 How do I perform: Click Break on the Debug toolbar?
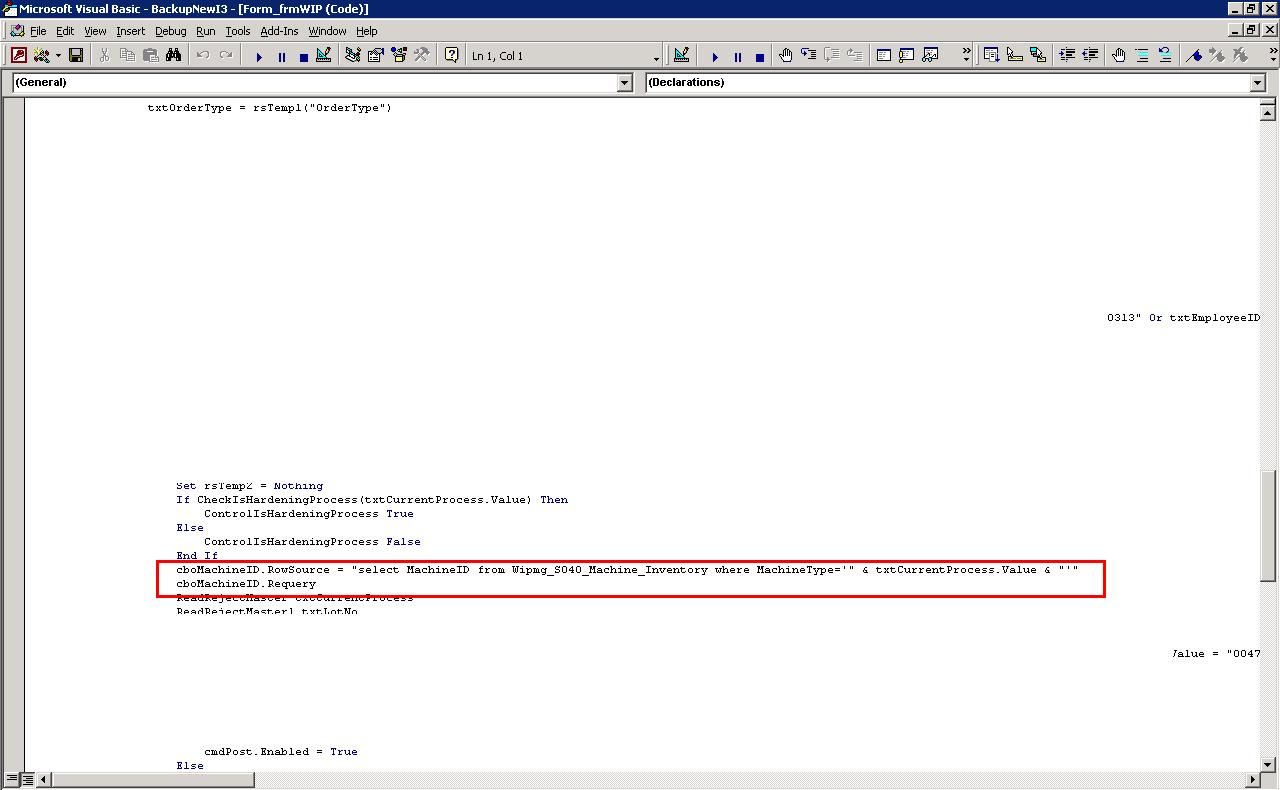tap(738, 57)
